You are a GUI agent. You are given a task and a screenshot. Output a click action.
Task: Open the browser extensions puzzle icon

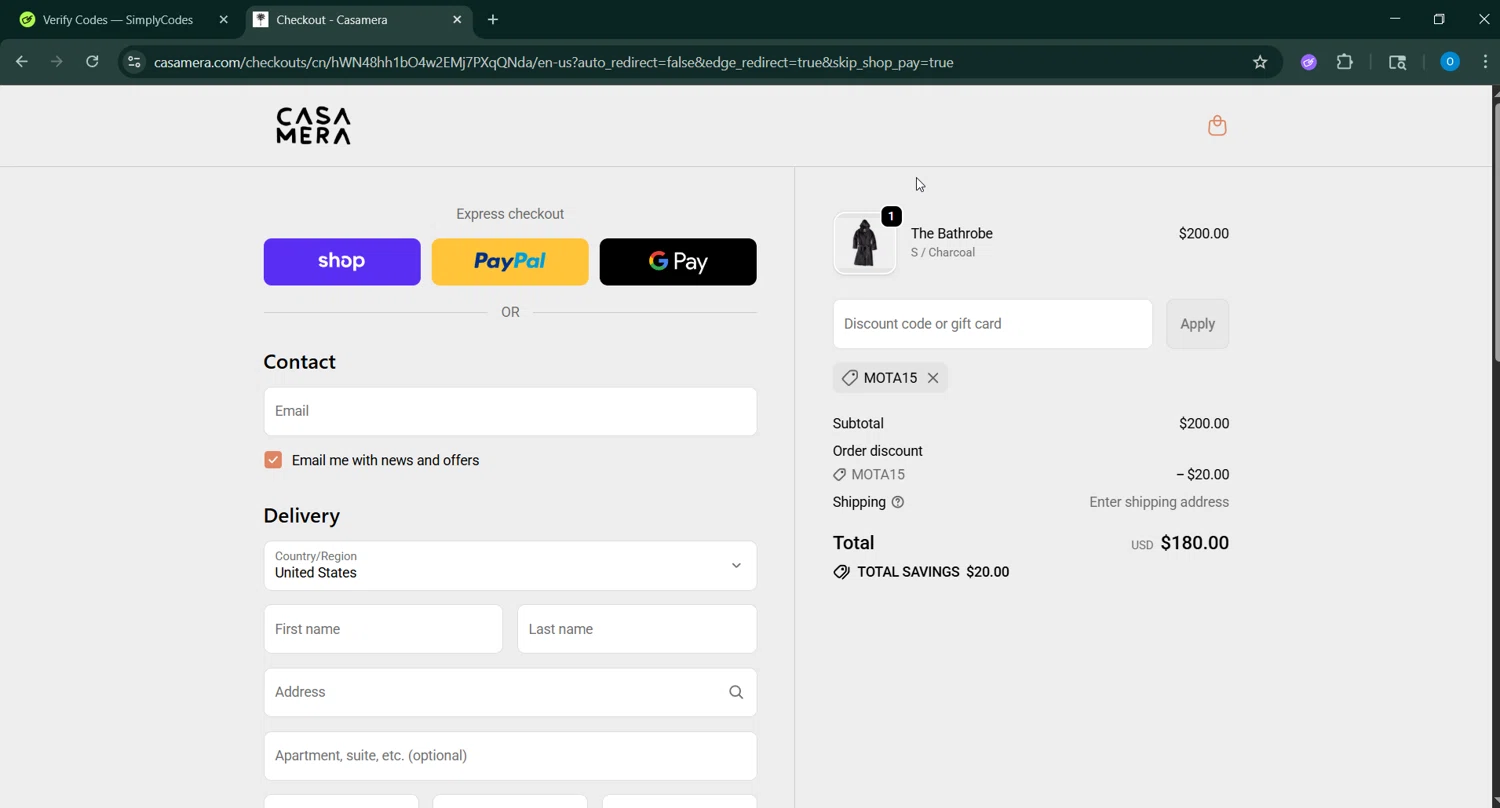pos(1345,62)
